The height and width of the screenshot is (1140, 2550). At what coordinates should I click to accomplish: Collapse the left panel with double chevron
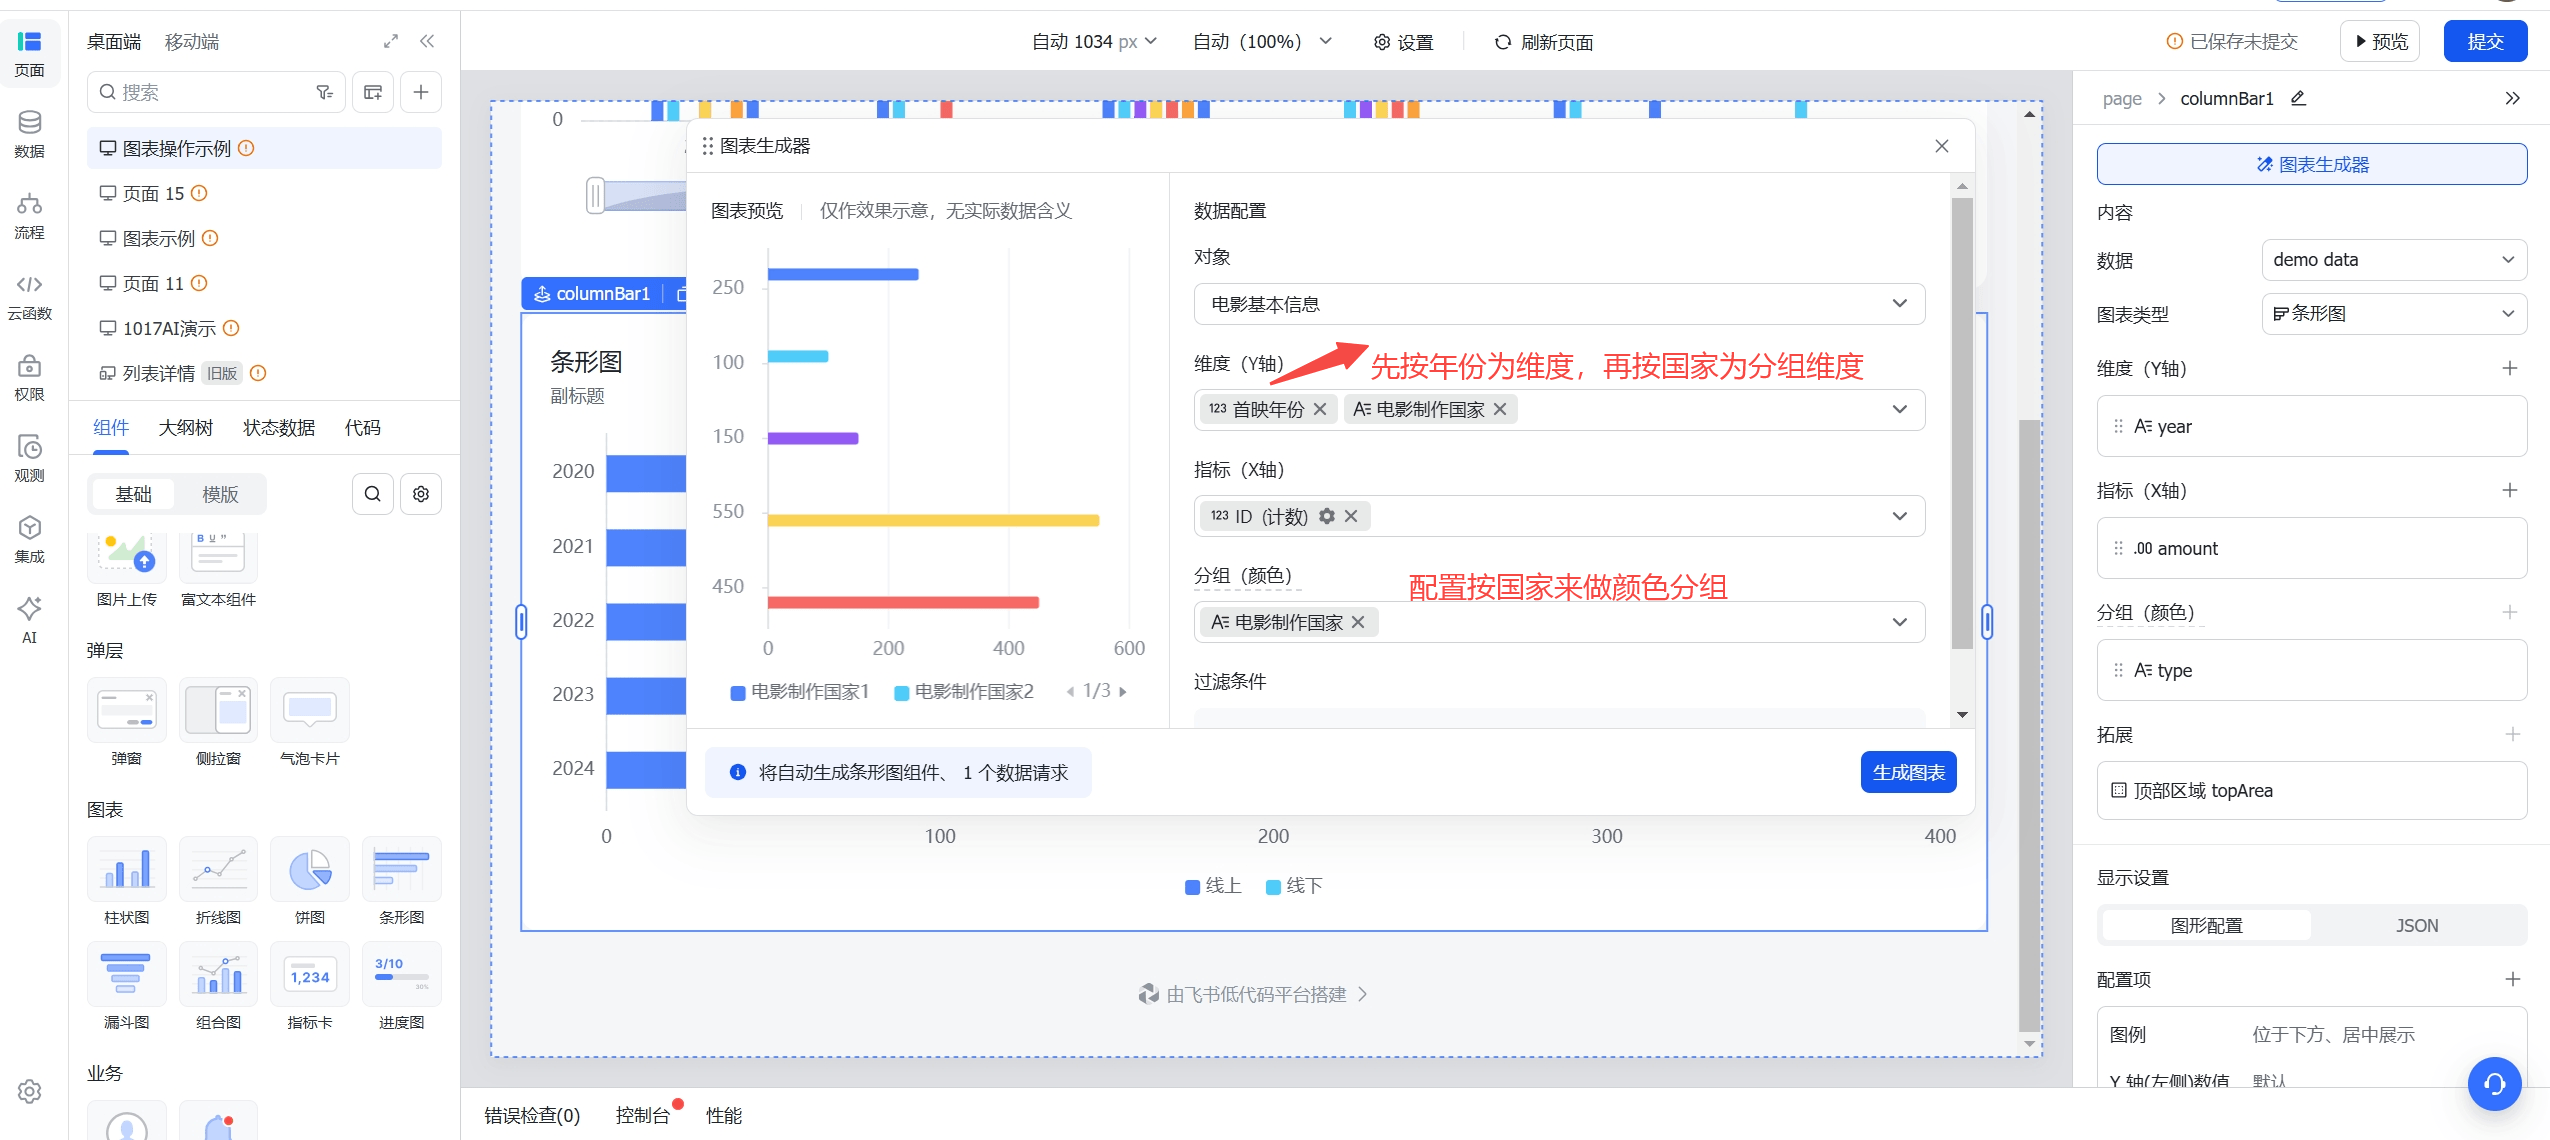click(427, 41)
